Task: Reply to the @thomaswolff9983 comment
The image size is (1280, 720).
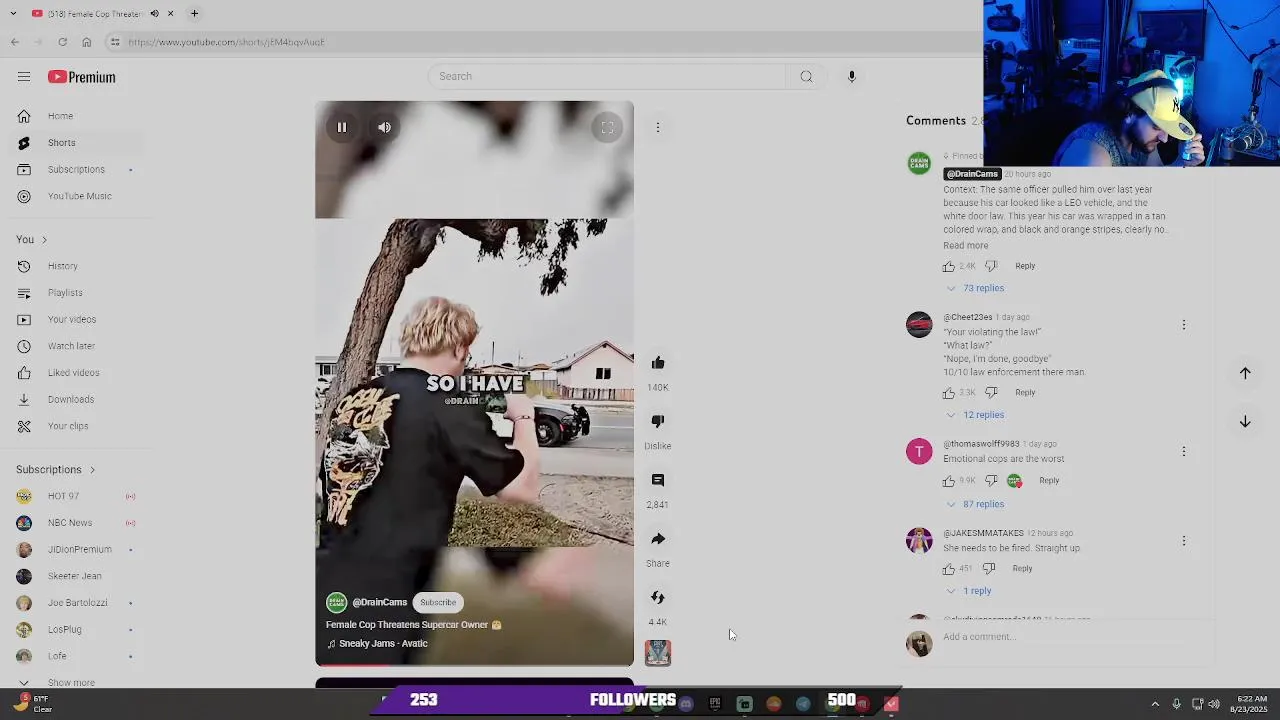Action: (1049, 481)
